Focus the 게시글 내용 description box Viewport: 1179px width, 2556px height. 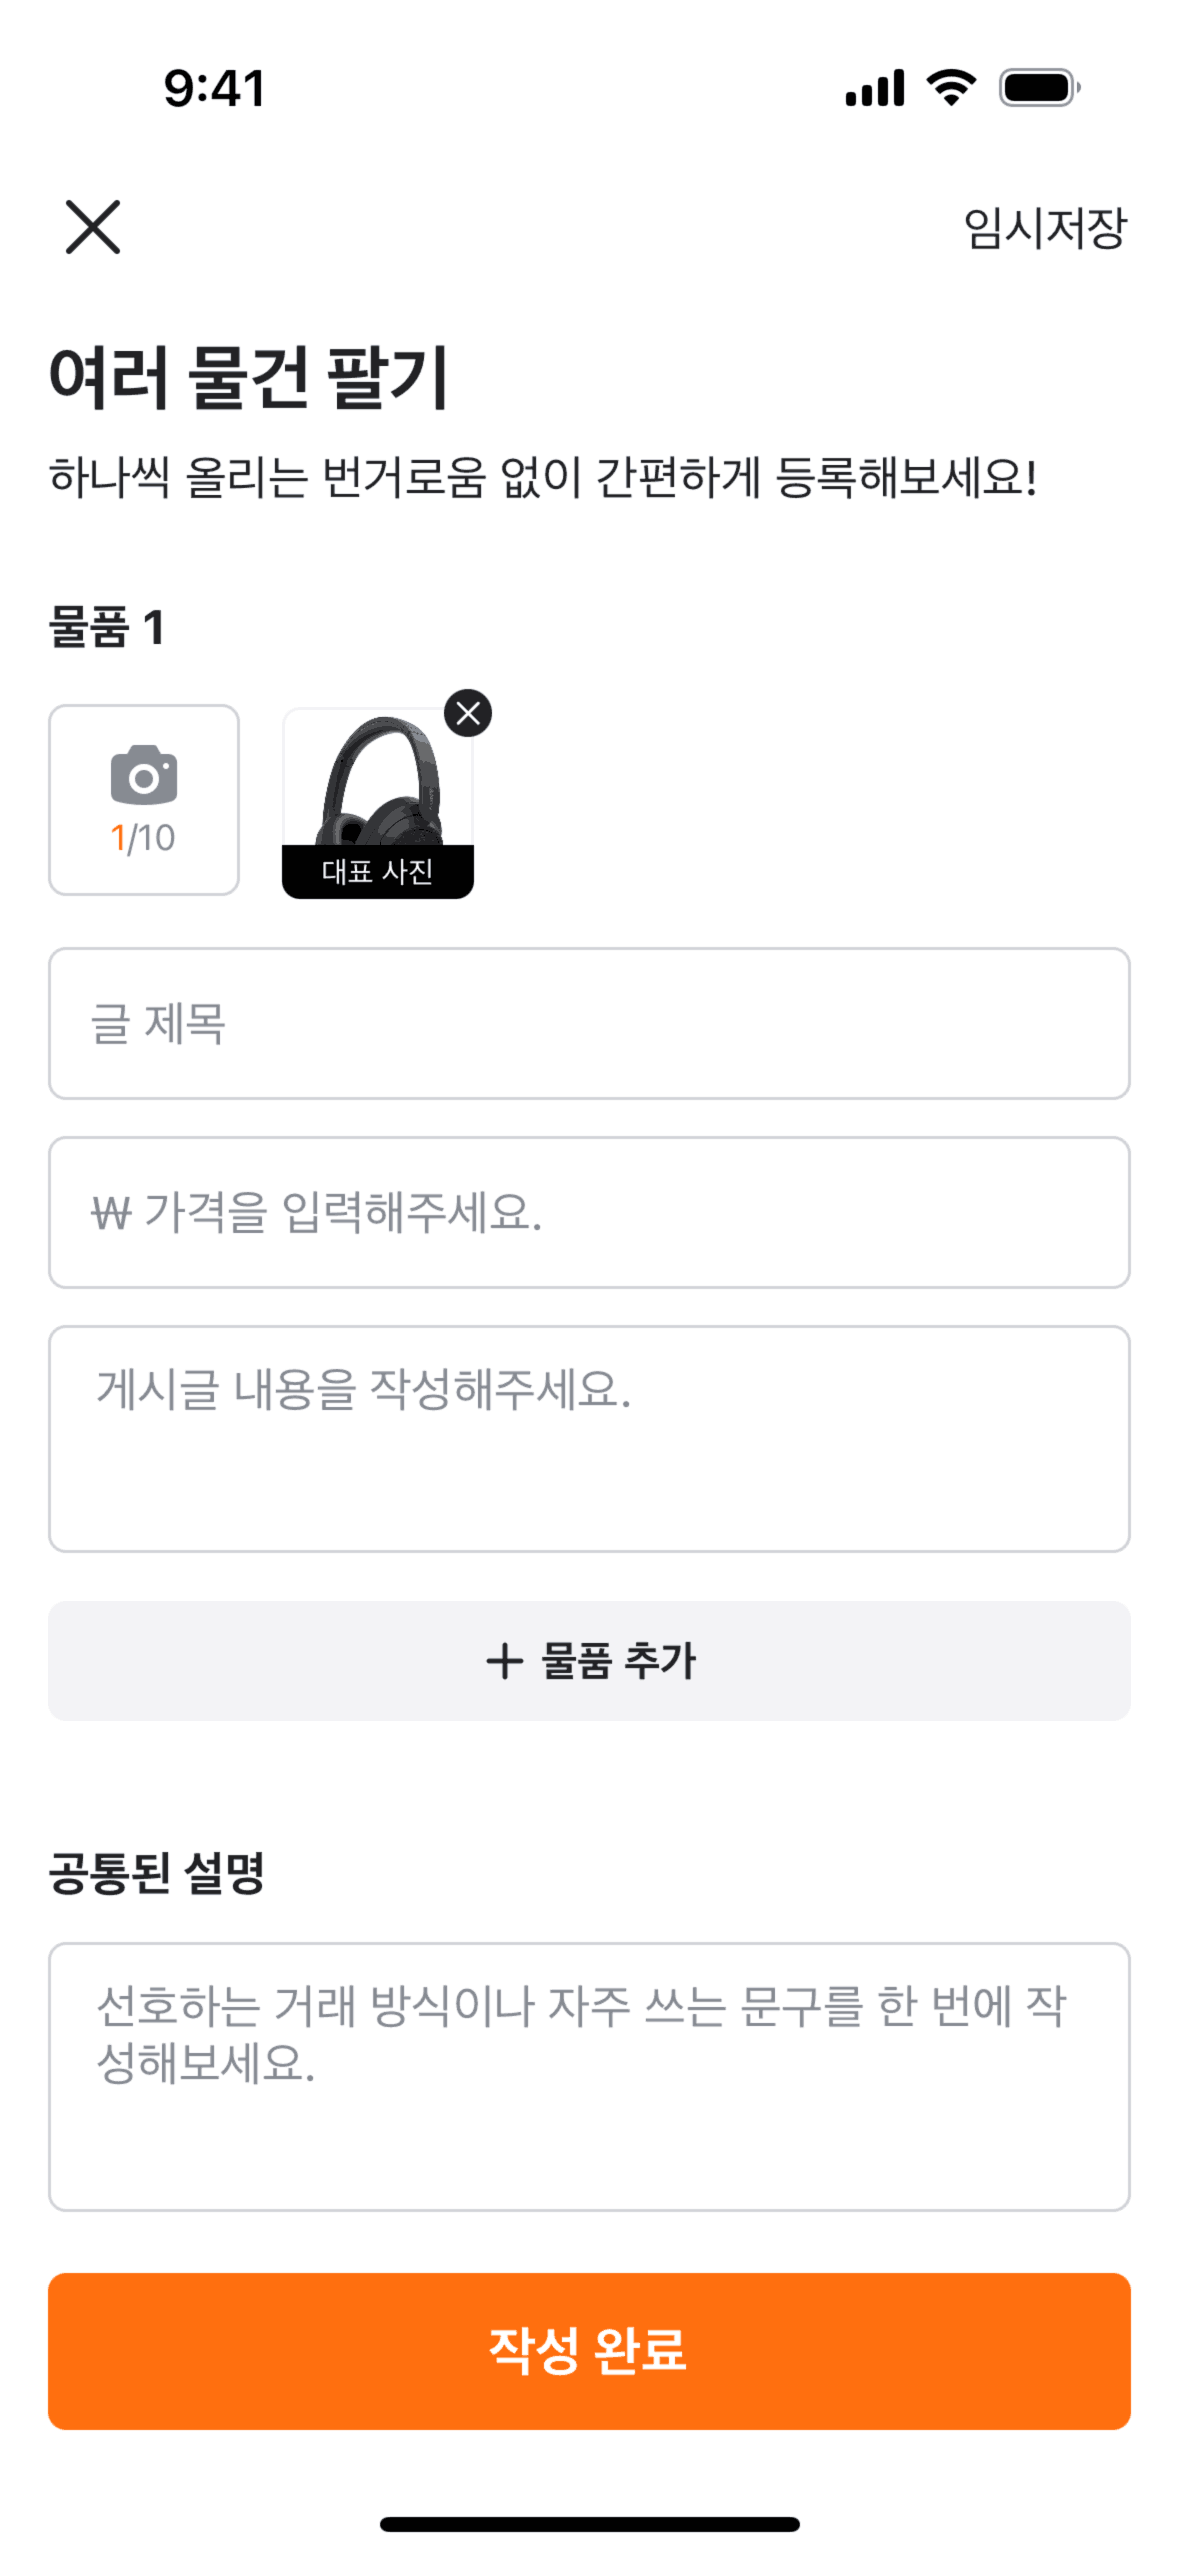click(589, 1438)
